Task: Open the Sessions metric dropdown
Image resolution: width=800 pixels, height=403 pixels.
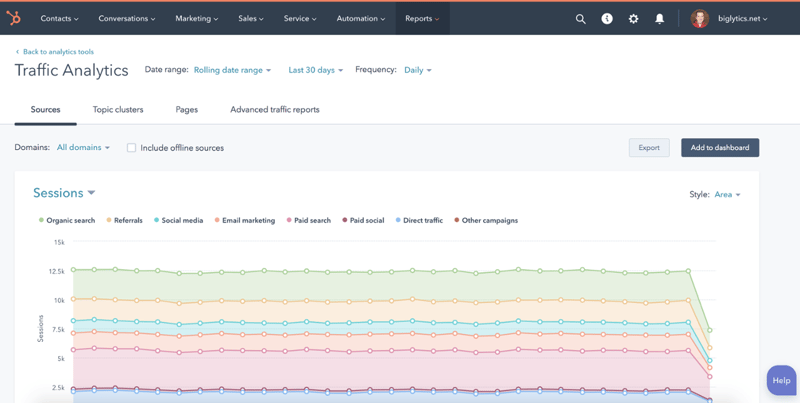Action: pyautogui.click(x=64, y=193)
